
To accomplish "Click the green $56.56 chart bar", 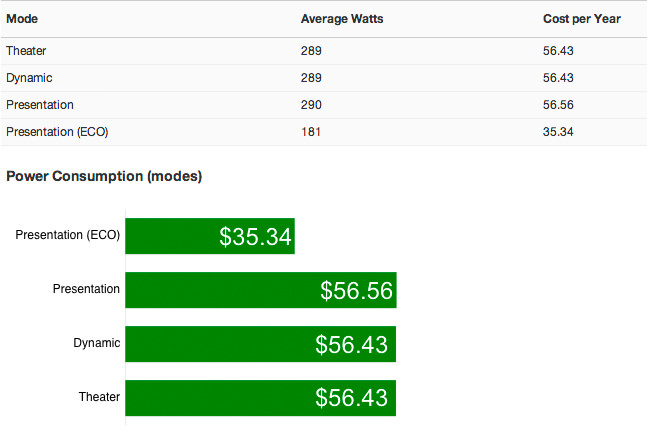I will (x=260, y=290).
